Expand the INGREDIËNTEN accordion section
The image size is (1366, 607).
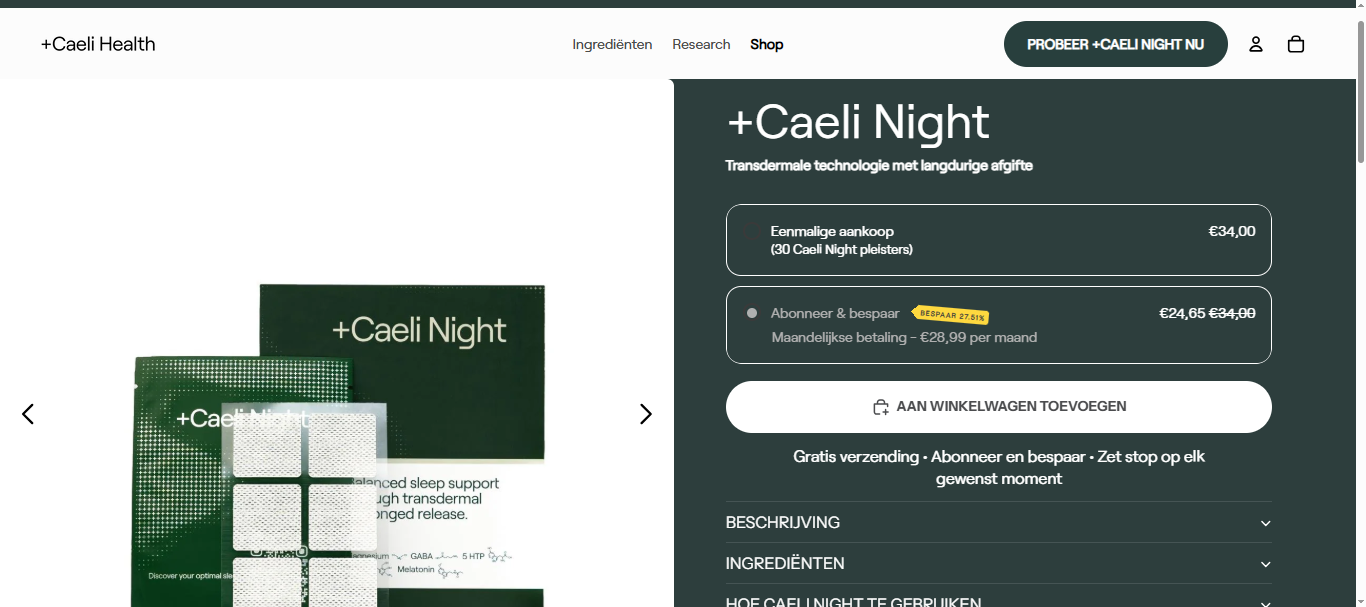coord(998,563)
